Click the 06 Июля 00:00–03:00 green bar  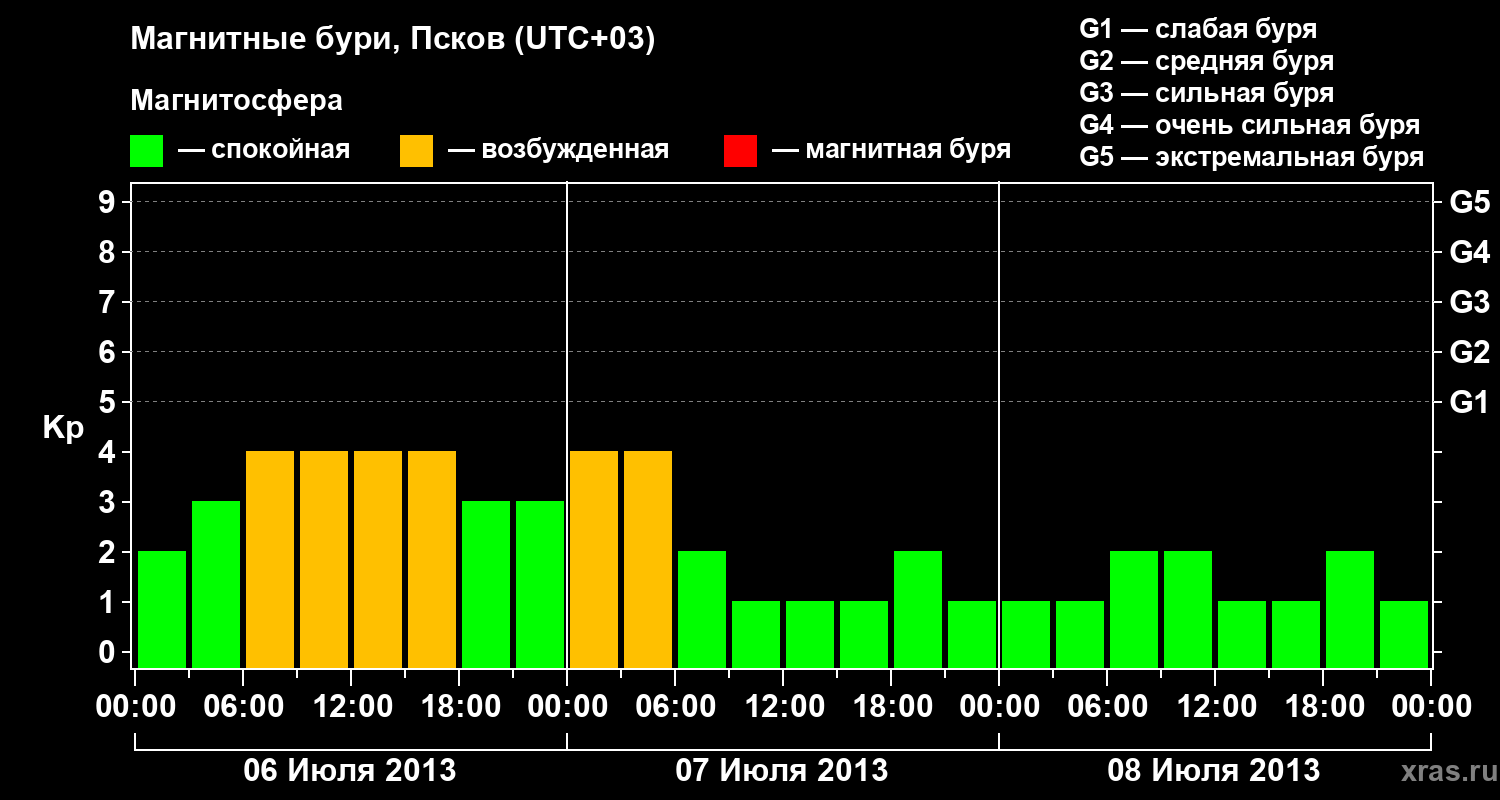pos(162,609)
